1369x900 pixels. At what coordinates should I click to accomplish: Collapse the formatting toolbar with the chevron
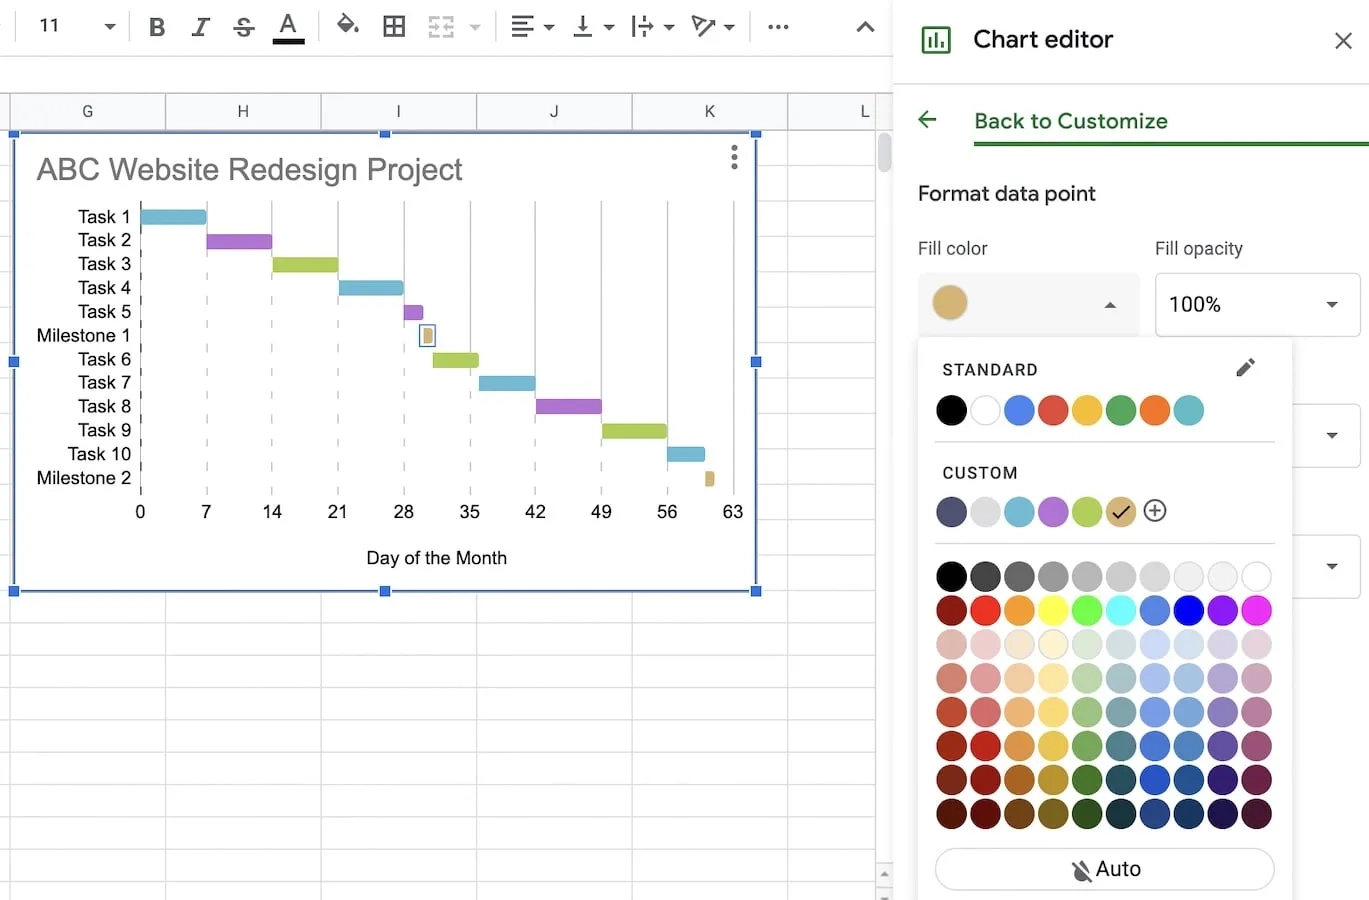tap(864, 27)
